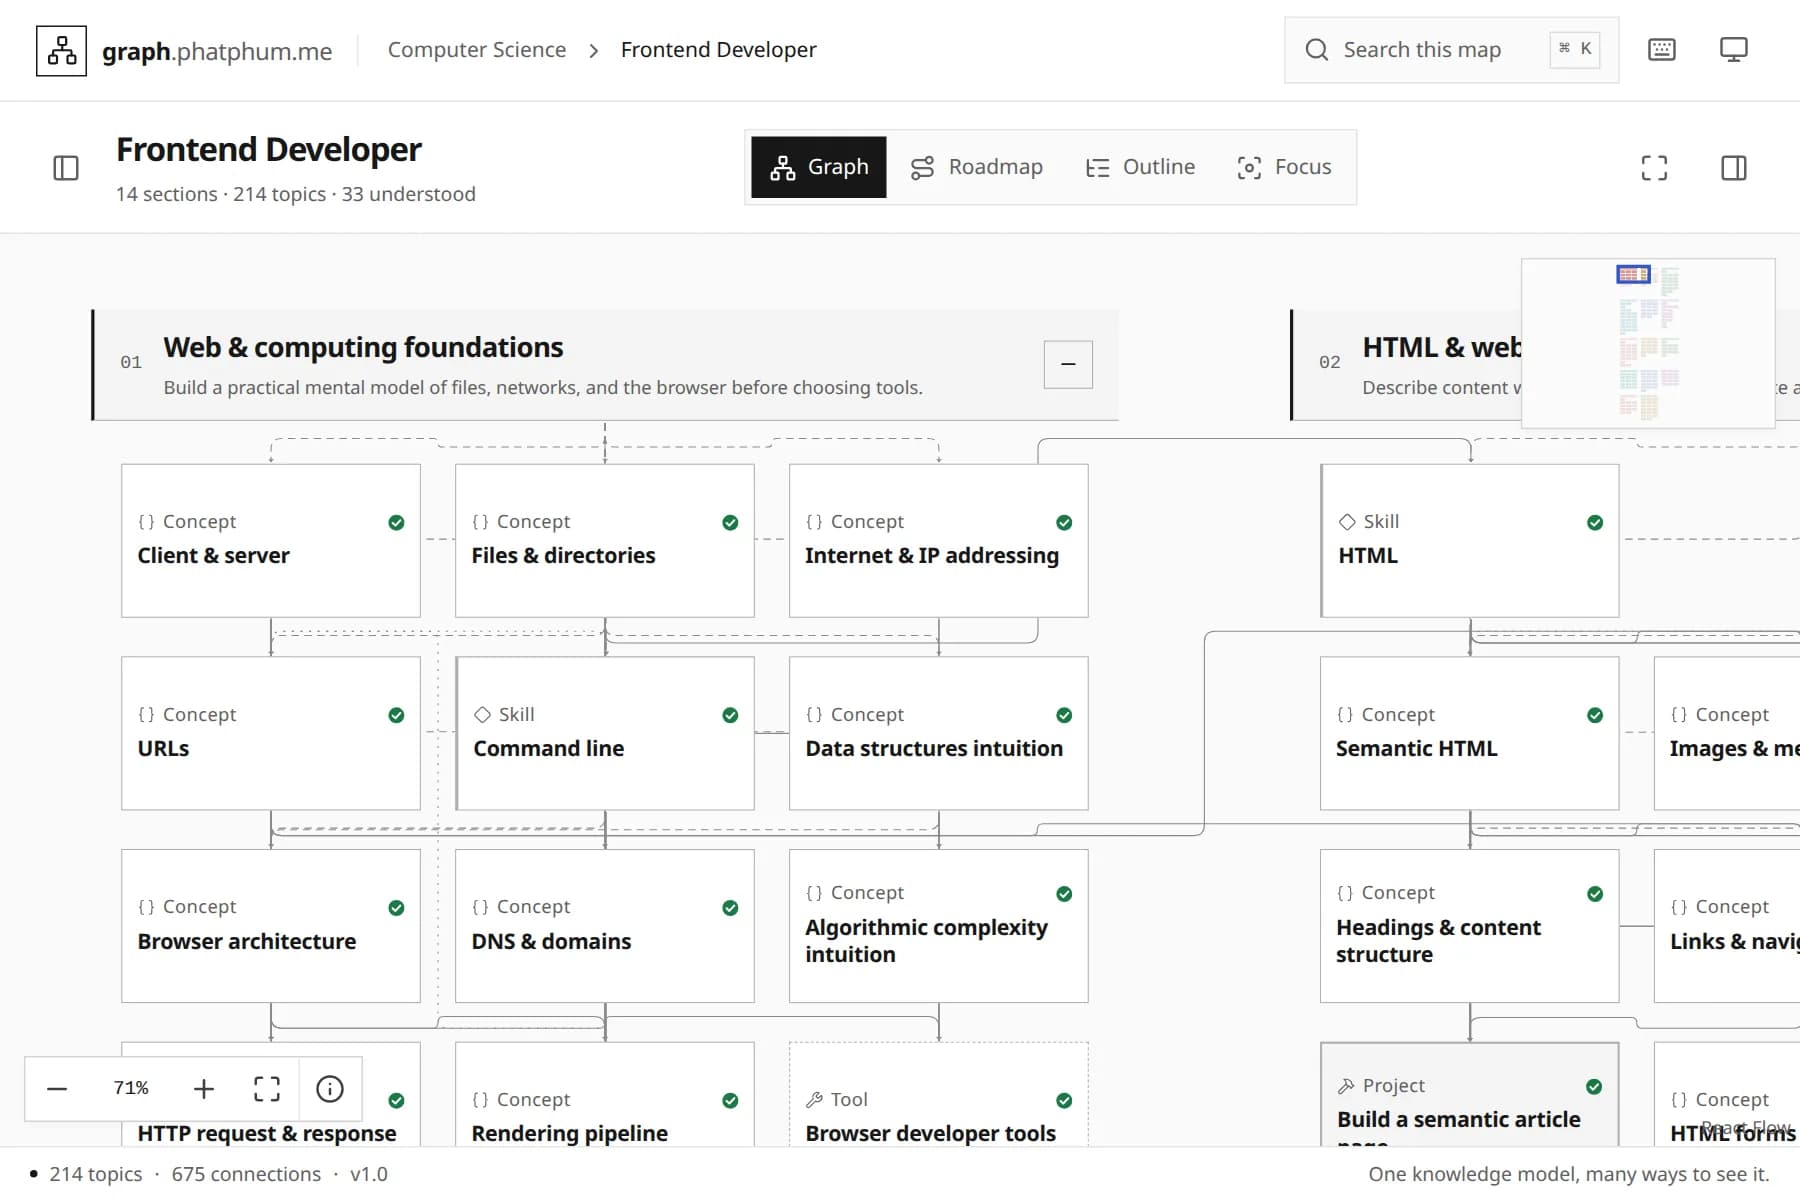Switch to the Roadmap view tab
The image size is (1800, 1200).
point(977,167)
